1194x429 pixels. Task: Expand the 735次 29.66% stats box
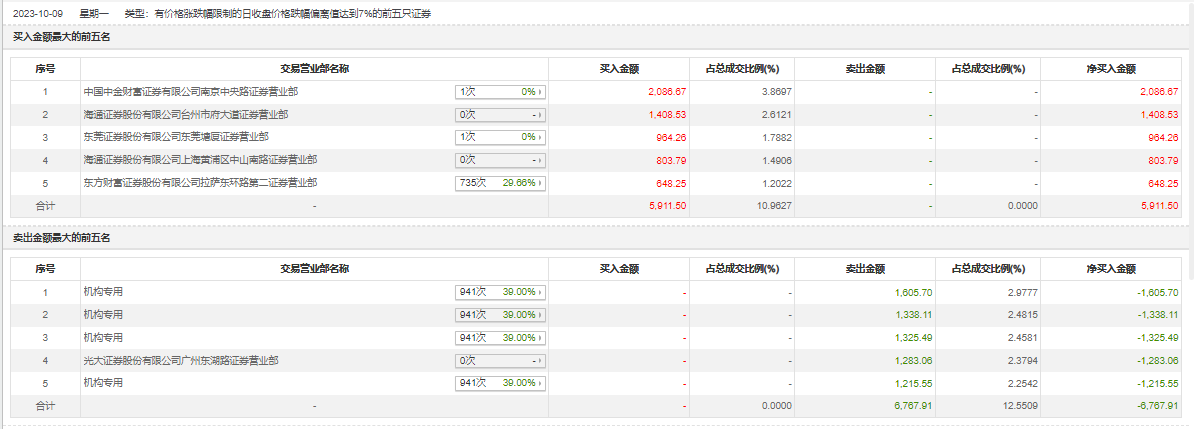click(x=500, y=183)
